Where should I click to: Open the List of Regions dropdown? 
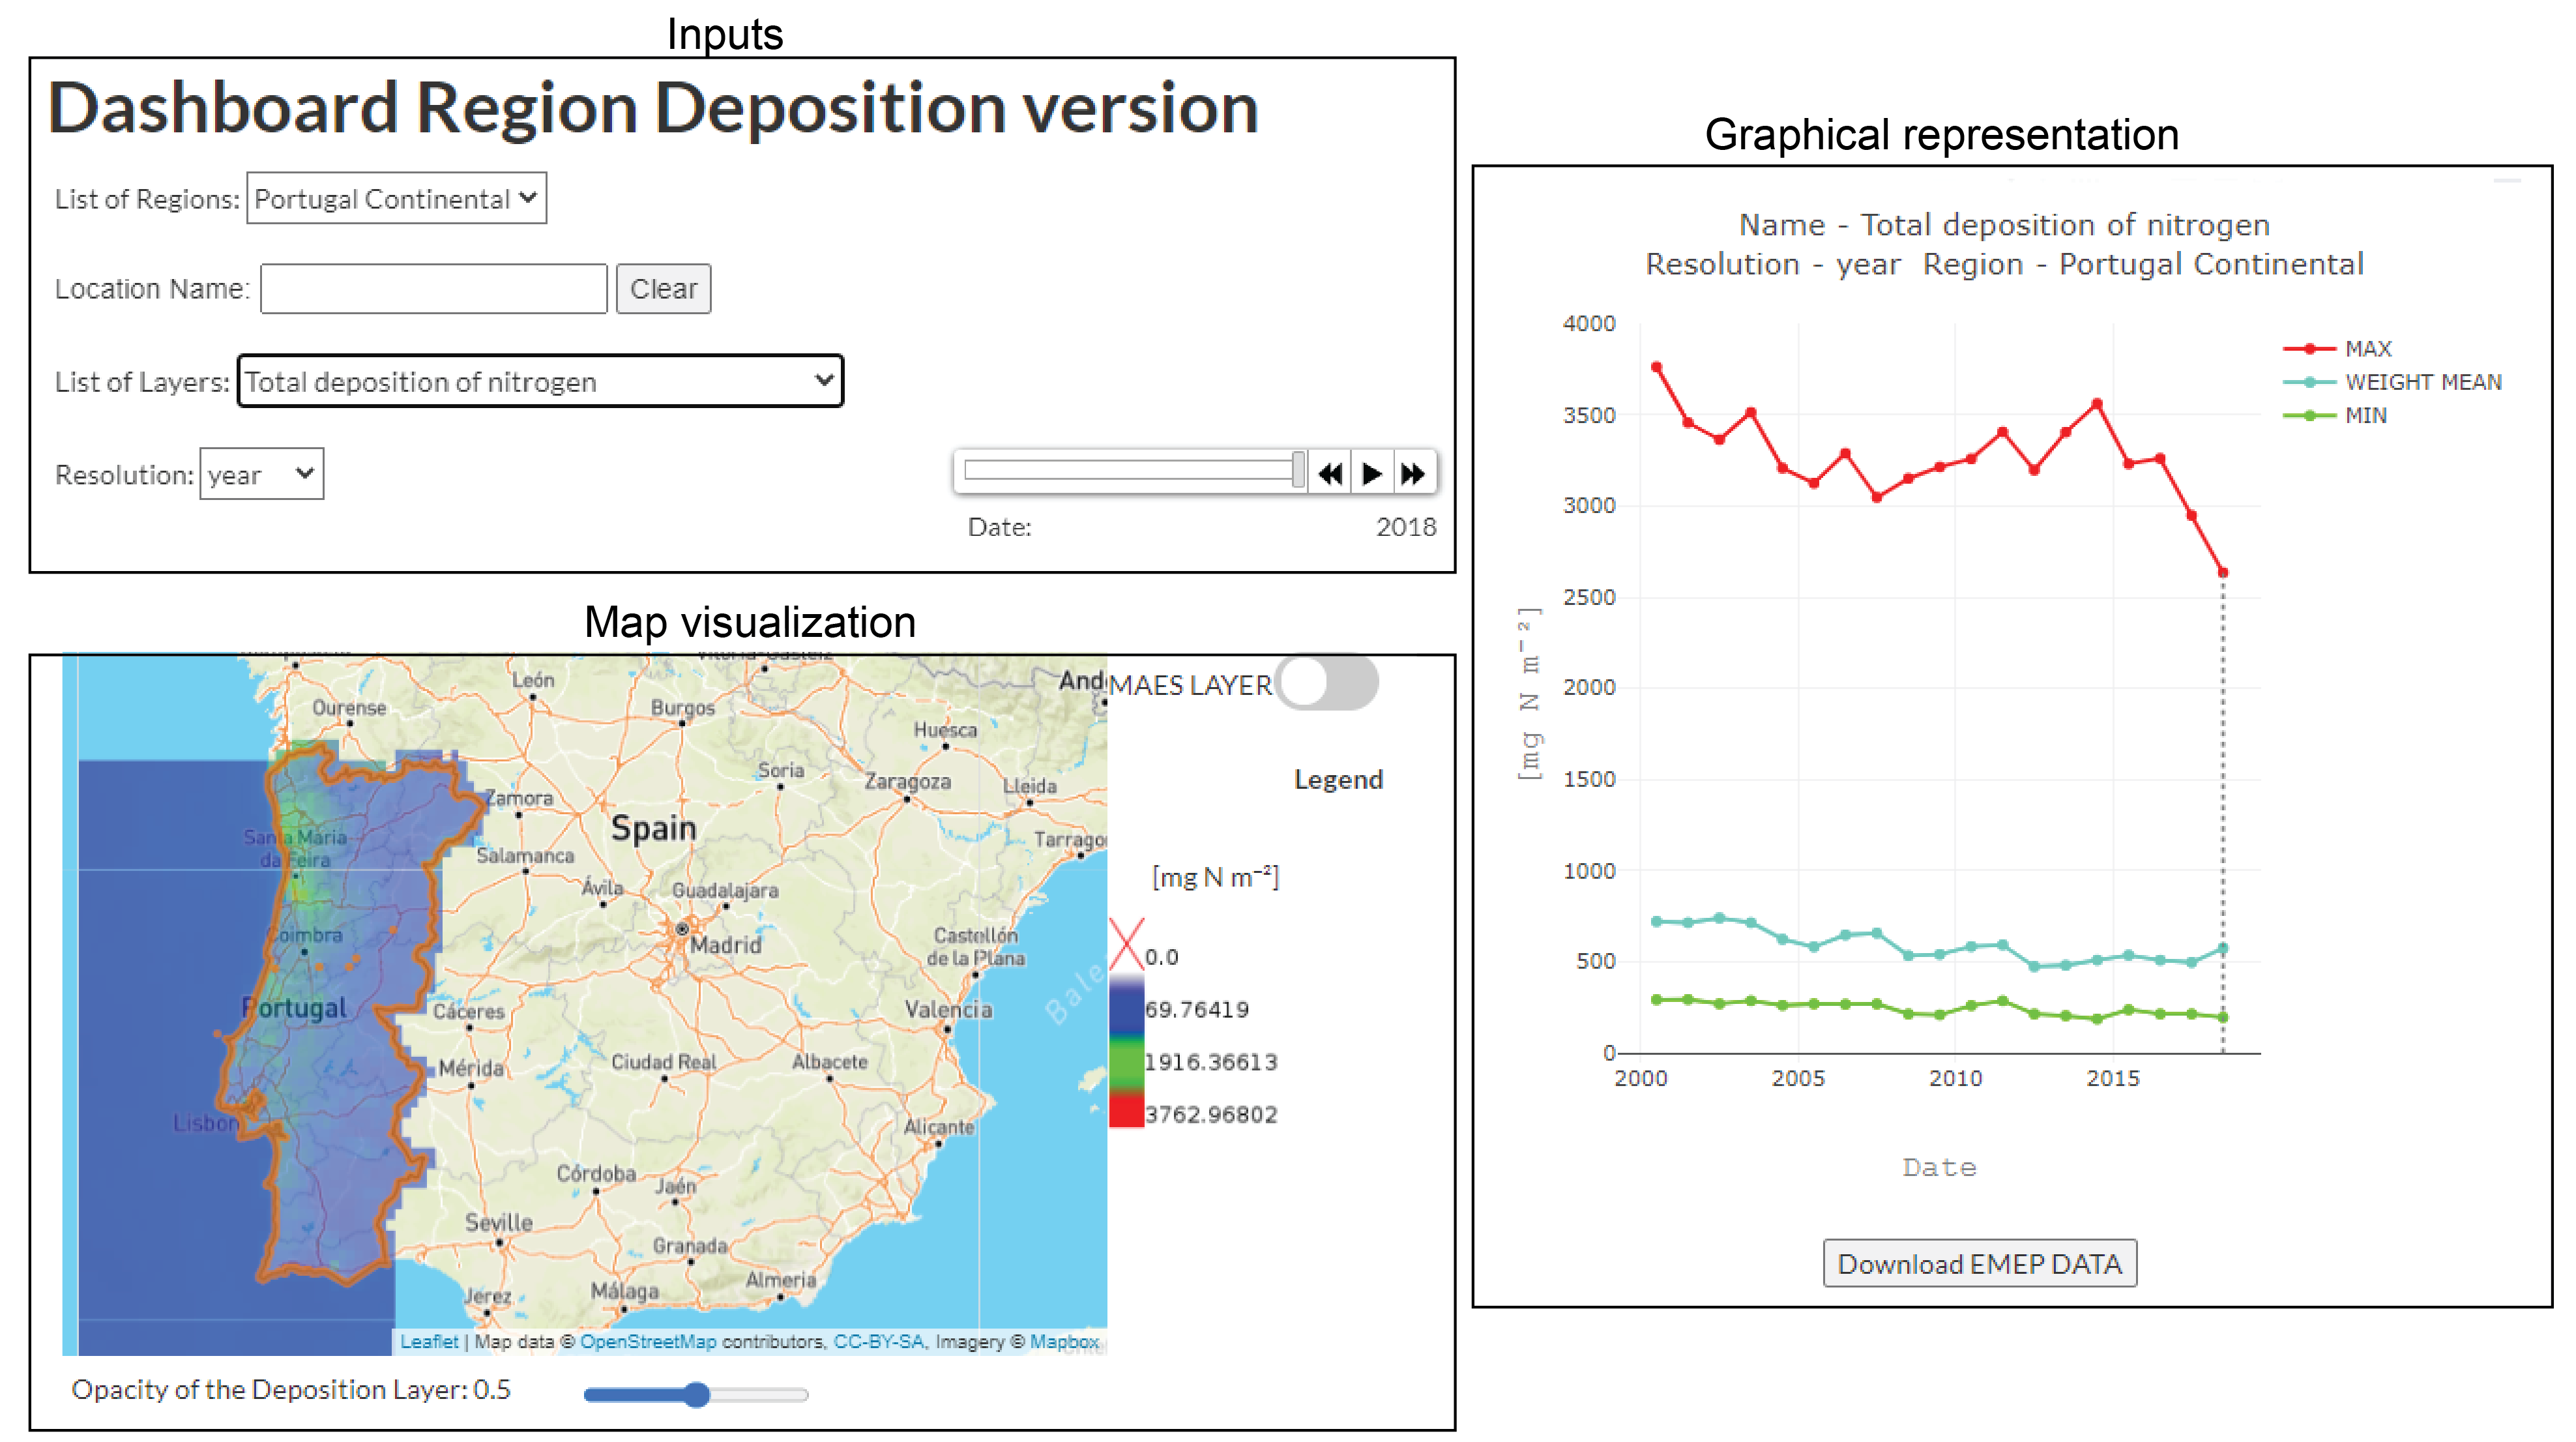click(396, 198)
